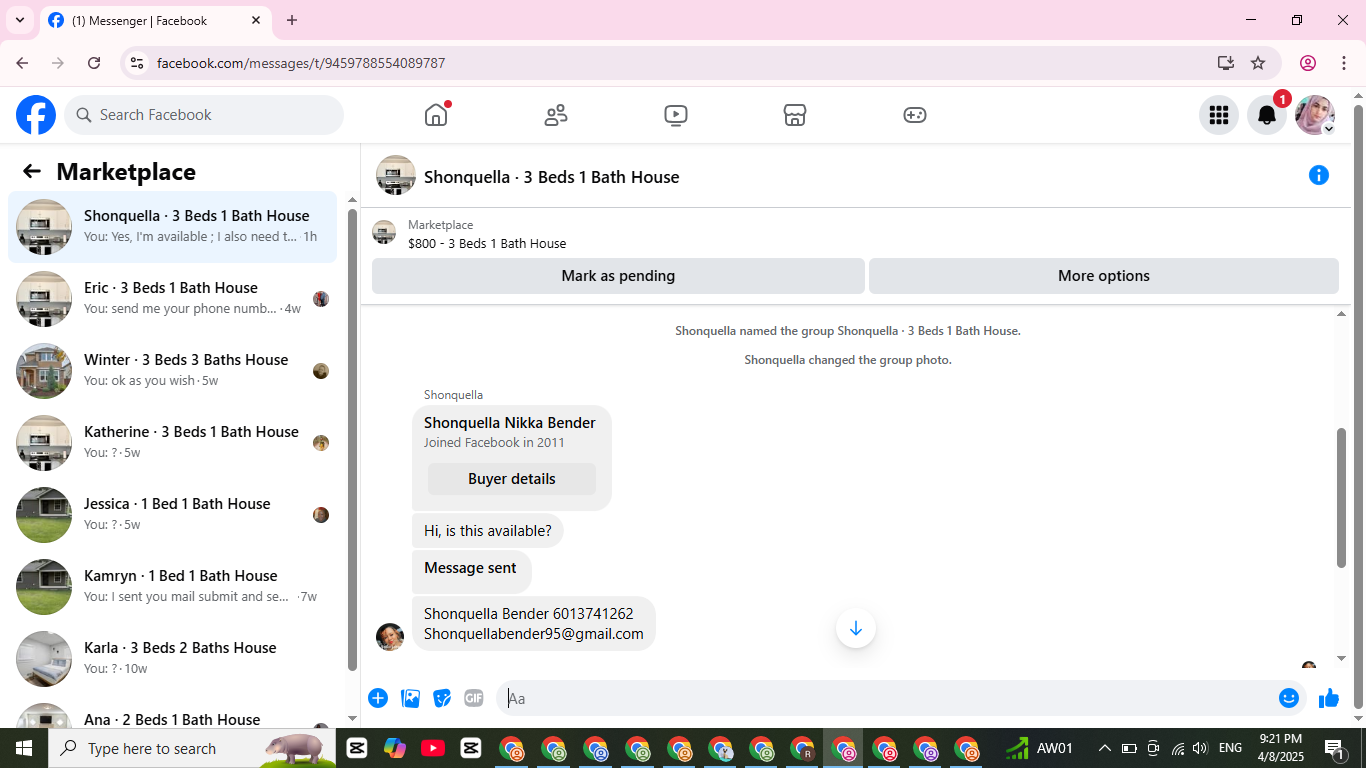The image size is (1366, 768).
Task: Click conversation header group photo
Action: click(x=396, y=175)
